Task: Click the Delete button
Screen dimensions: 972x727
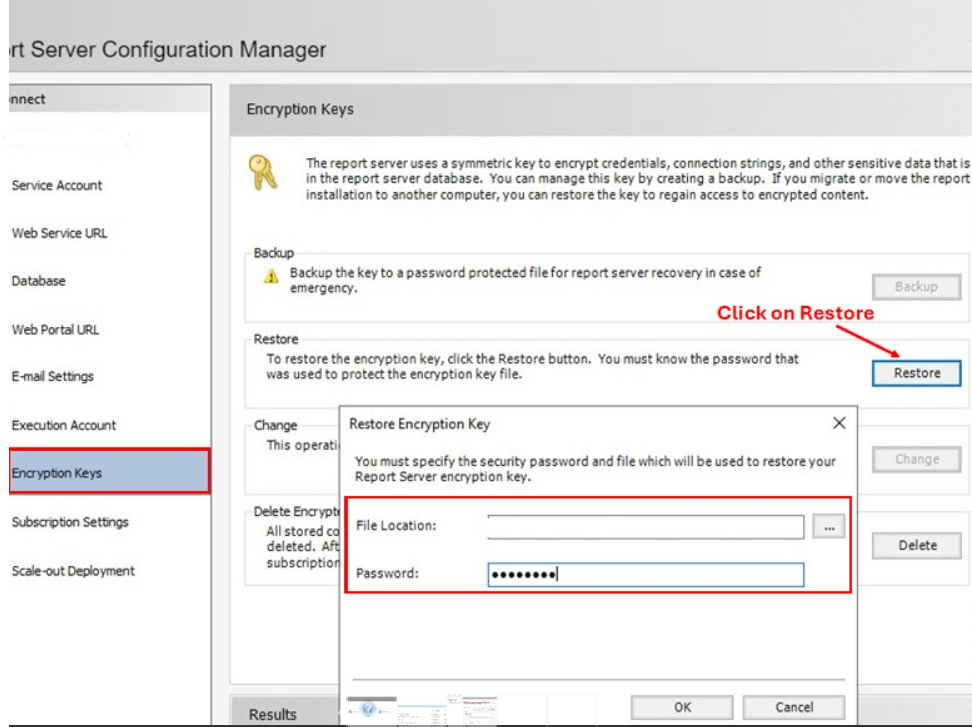Action: tap(916, 545)
